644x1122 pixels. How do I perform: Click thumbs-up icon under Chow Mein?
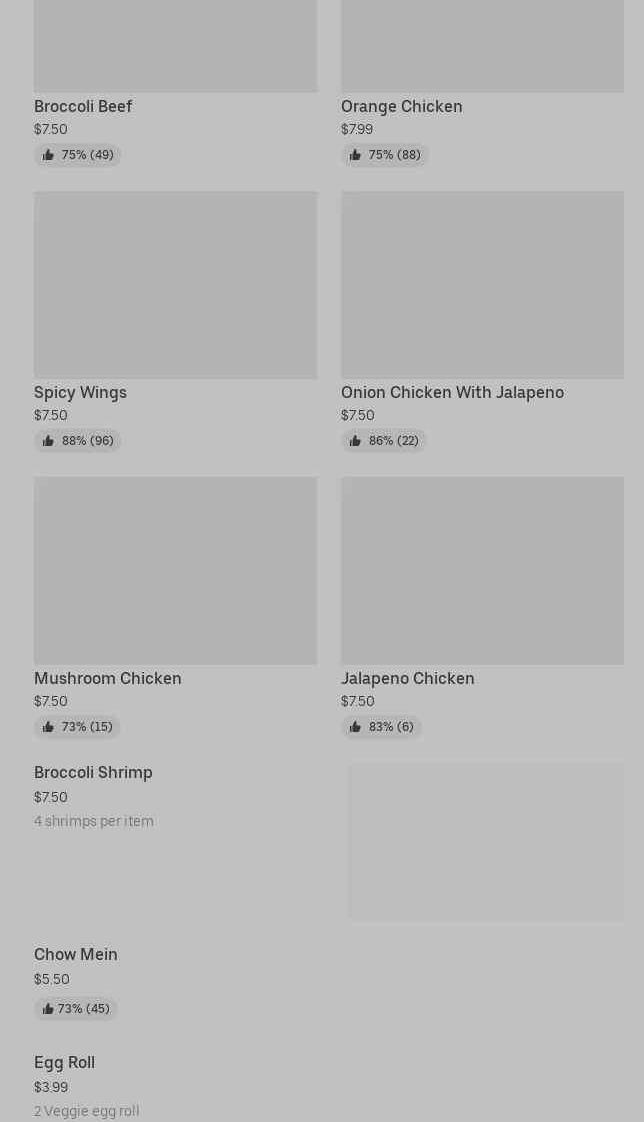[x=48, y=1009]
